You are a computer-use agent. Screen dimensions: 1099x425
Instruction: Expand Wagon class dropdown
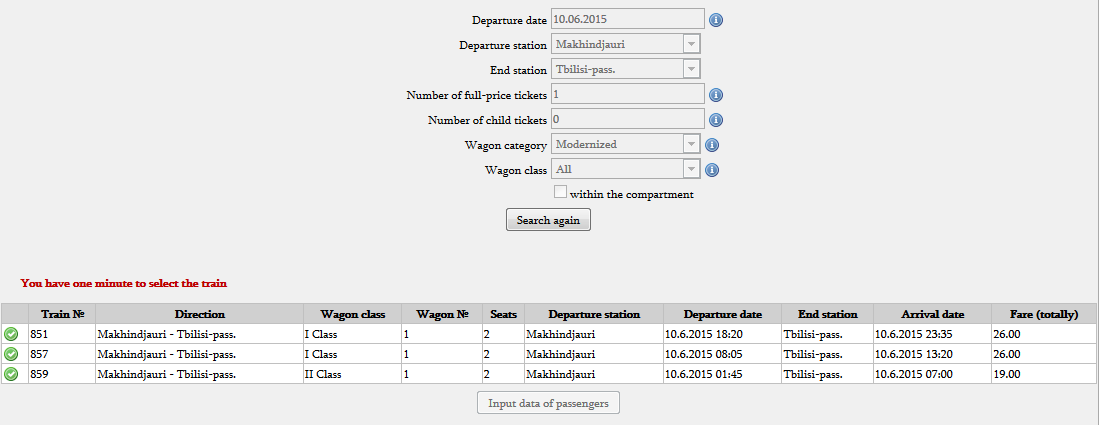coord(626,169)
